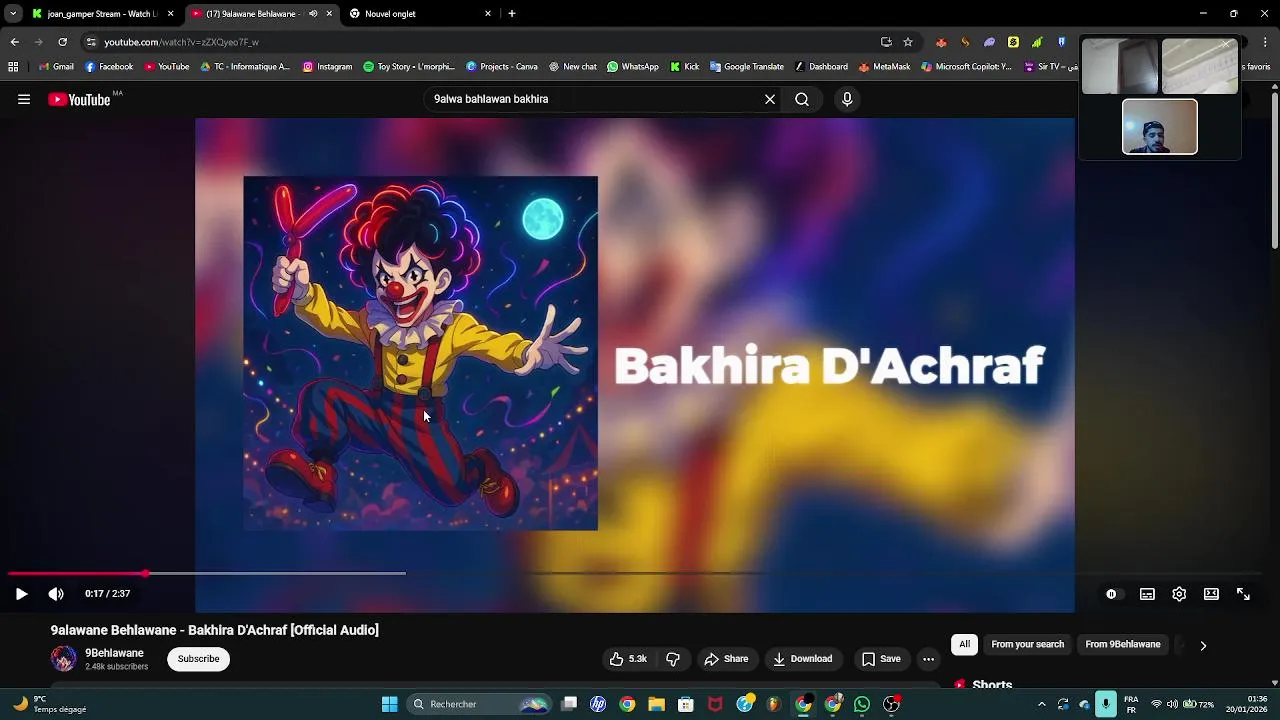Open the weather widget on taskbar
The width and height of the screenshot is (1280, 720).
pyautogui.click(x=50, y=704)
